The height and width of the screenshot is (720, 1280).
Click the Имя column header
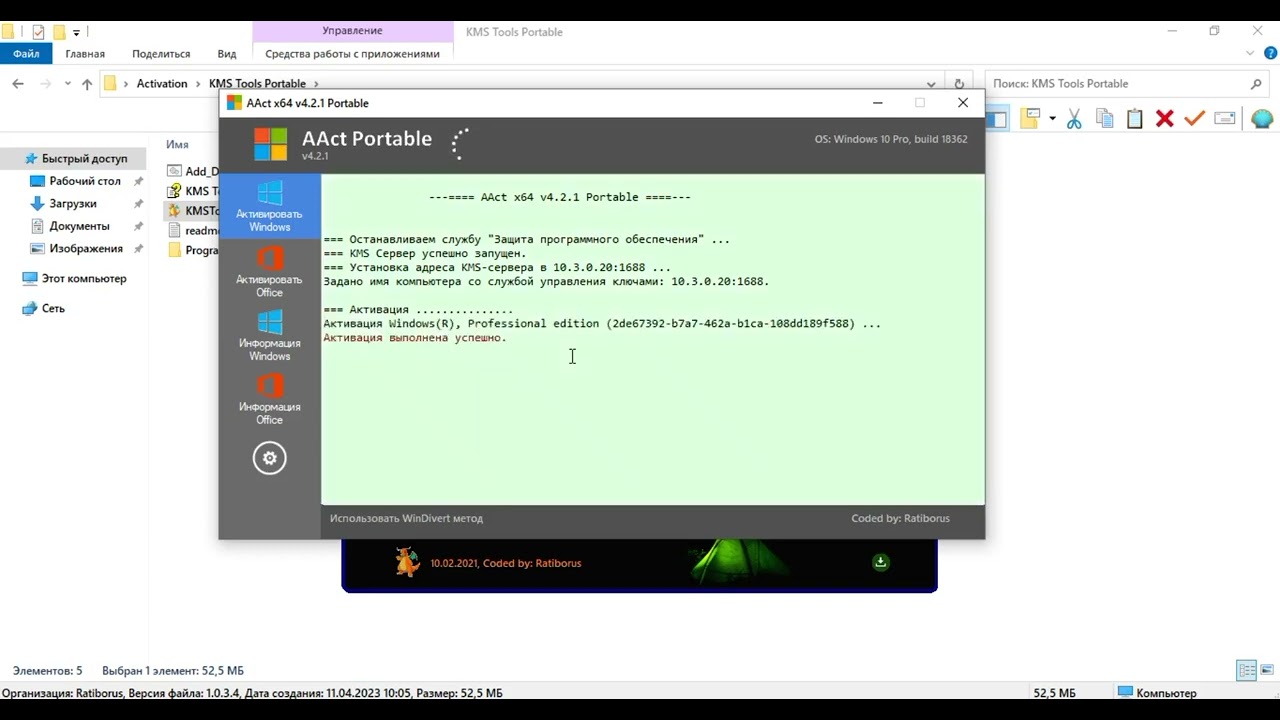178,145
